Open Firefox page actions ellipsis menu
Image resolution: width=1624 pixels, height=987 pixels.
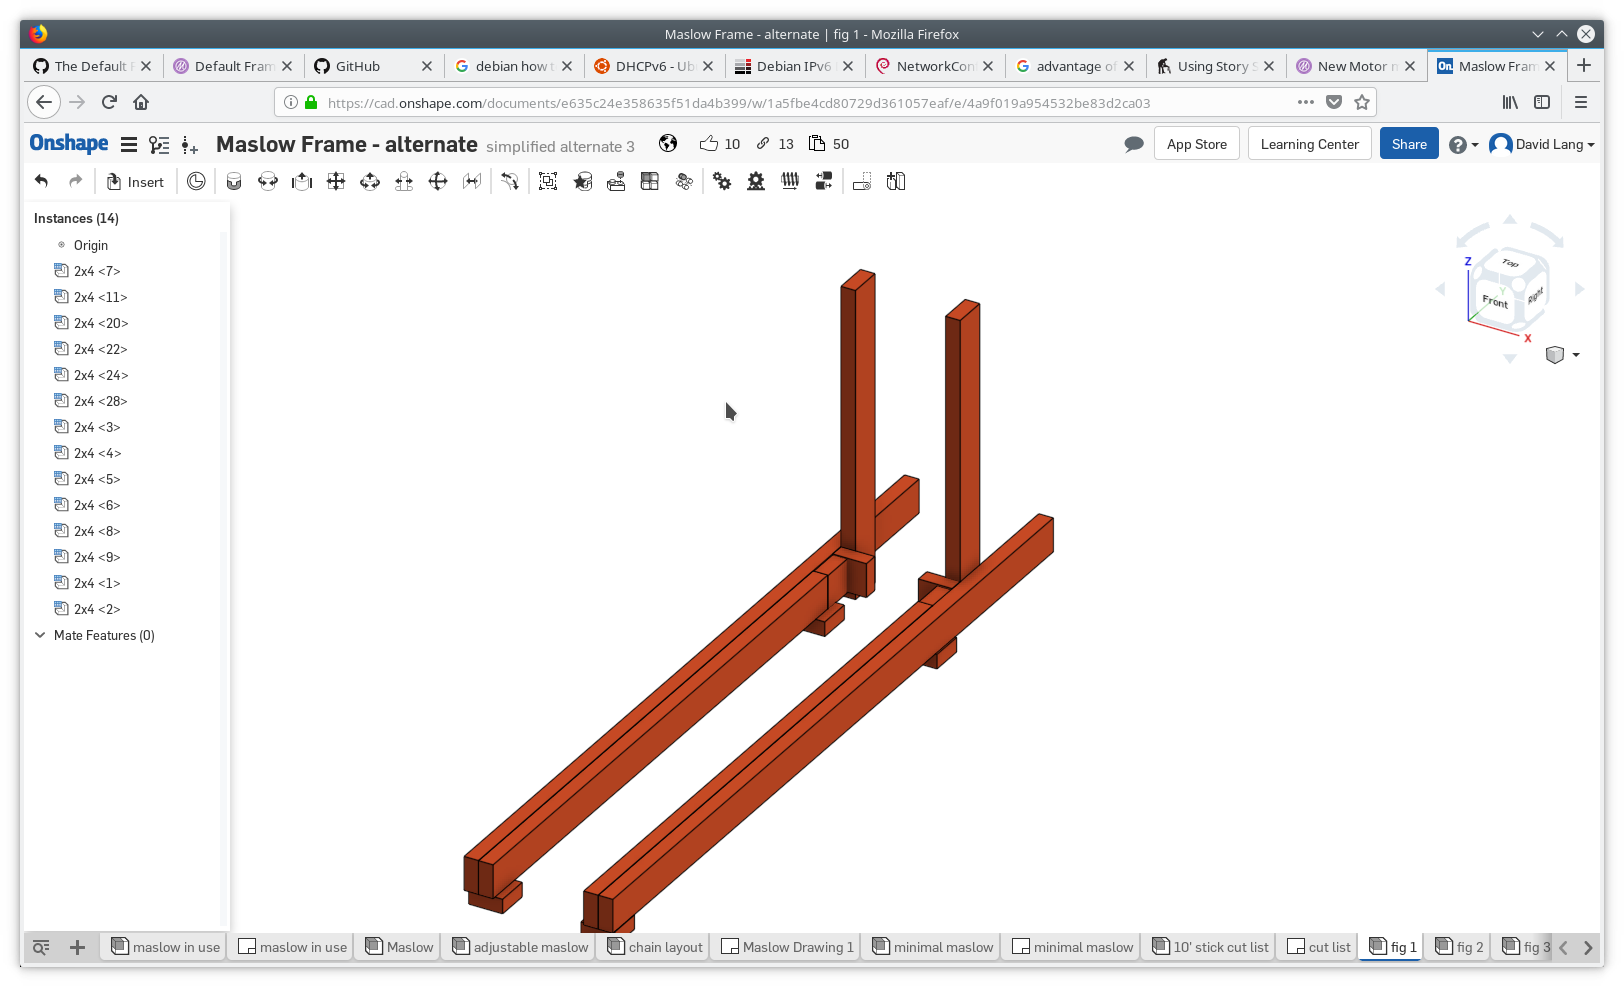tap(1306, 102)
